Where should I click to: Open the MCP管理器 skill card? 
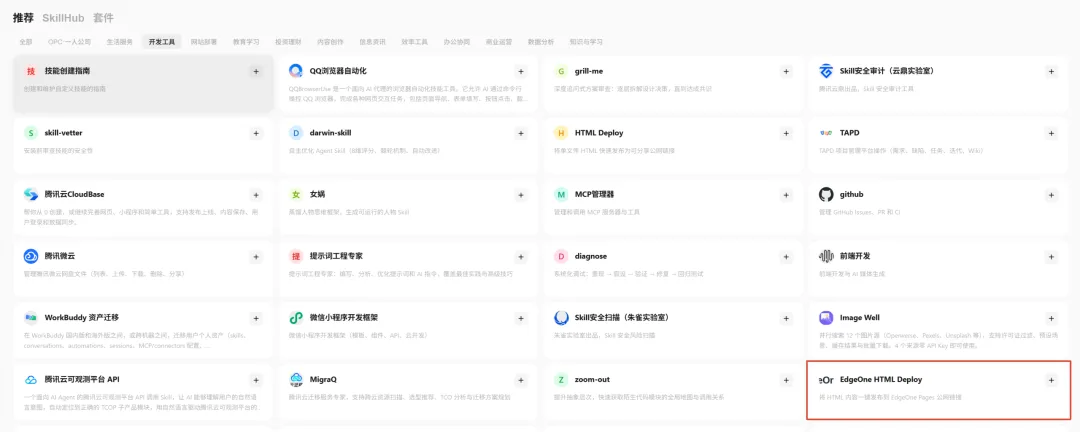point(673,206)
